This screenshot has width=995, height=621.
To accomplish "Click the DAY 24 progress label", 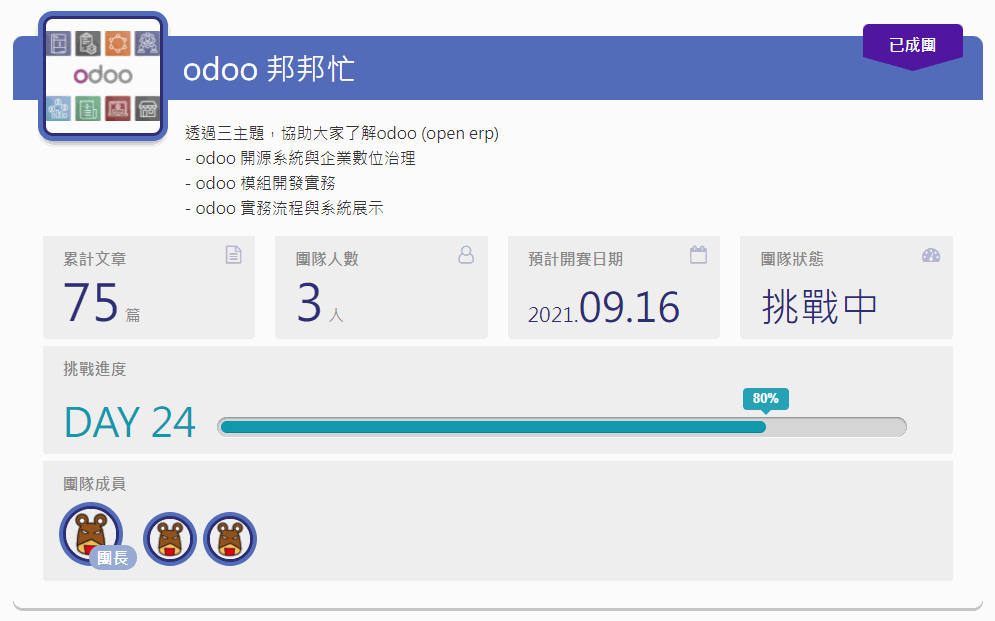I will 129,423.
